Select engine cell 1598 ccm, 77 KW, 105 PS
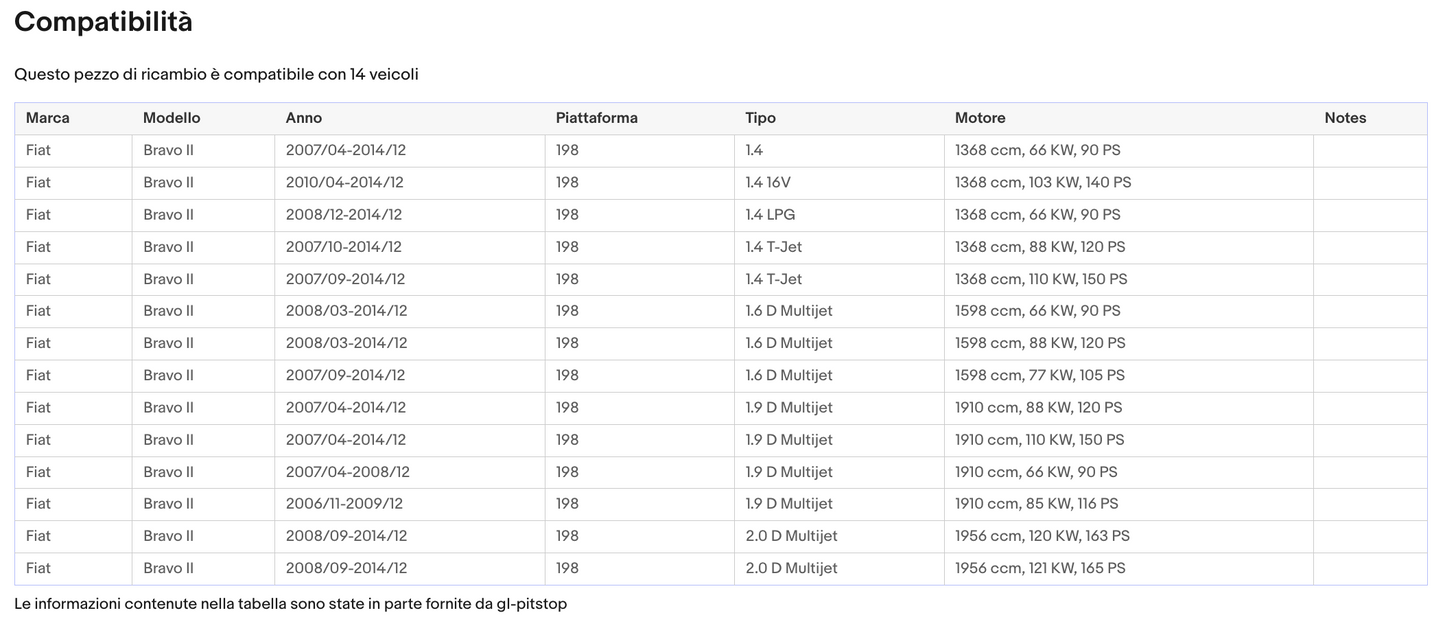Screen dimensions: 1445x626 1039,375
